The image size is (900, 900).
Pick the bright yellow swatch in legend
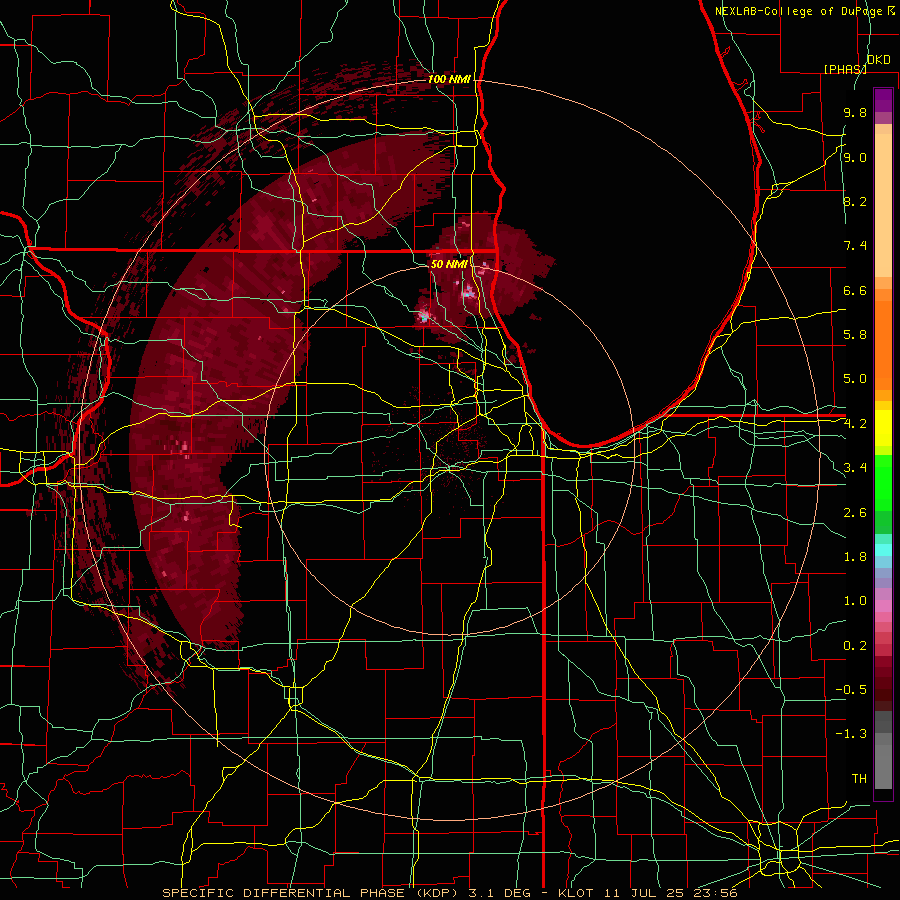pyautogui.click(x=883, y=428)
